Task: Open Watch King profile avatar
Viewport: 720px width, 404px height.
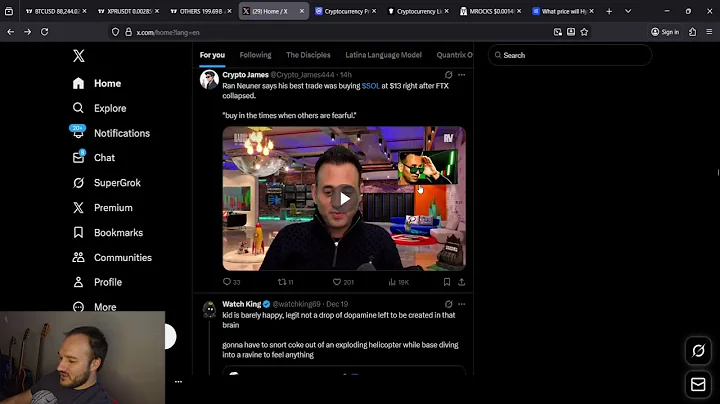Action: [x=209, y=309]
